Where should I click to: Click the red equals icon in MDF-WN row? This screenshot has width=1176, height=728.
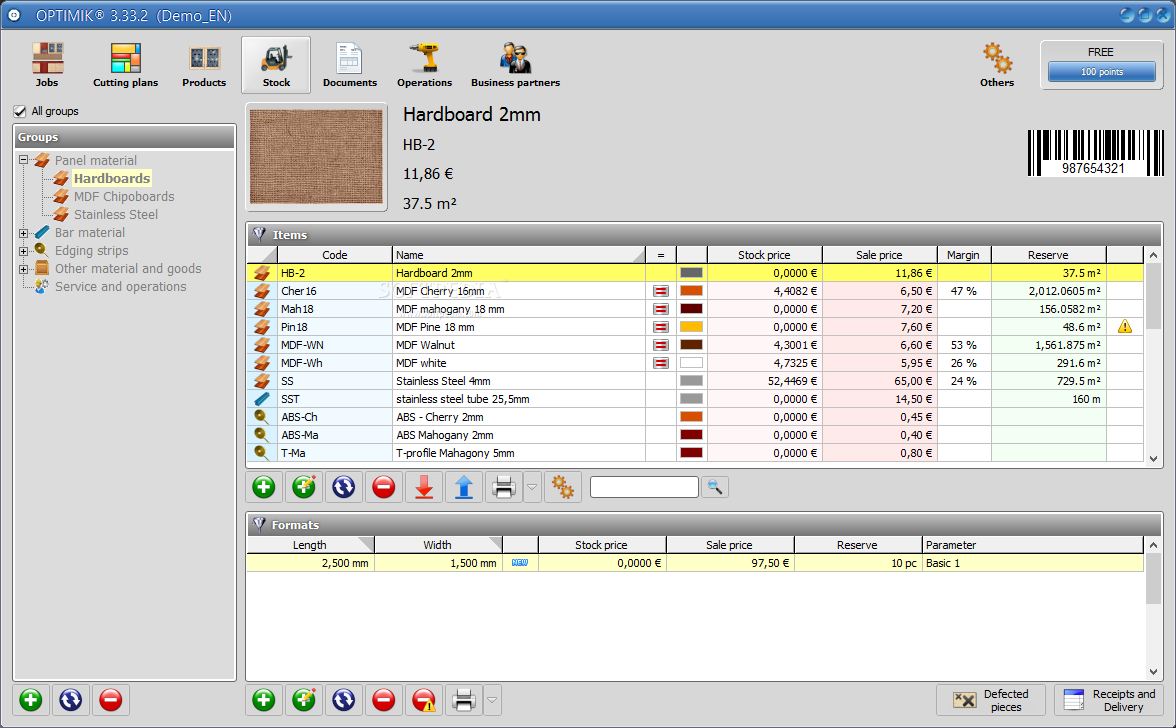pos(661,345)
